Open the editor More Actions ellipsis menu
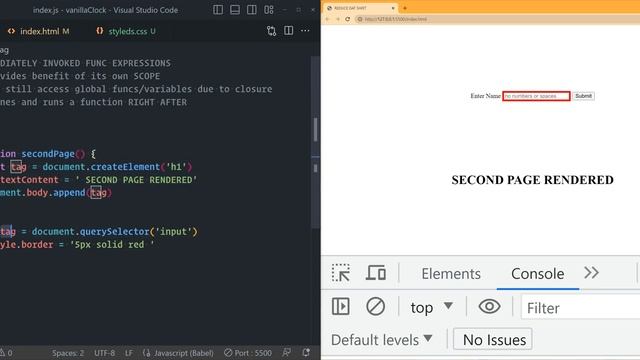Viewport: 640px width, 360px height. tap(305, 31)
